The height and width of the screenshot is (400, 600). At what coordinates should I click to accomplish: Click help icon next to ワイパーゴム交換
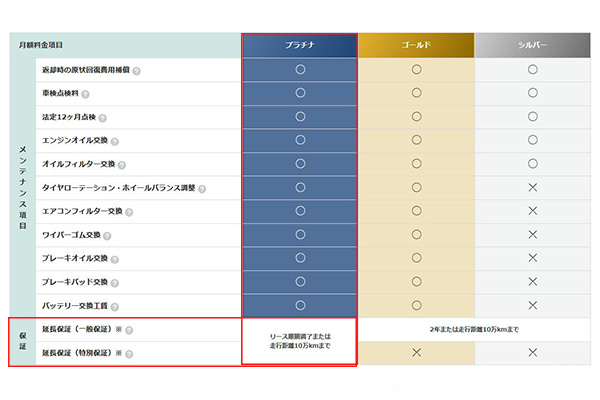[x=107, y=236]
